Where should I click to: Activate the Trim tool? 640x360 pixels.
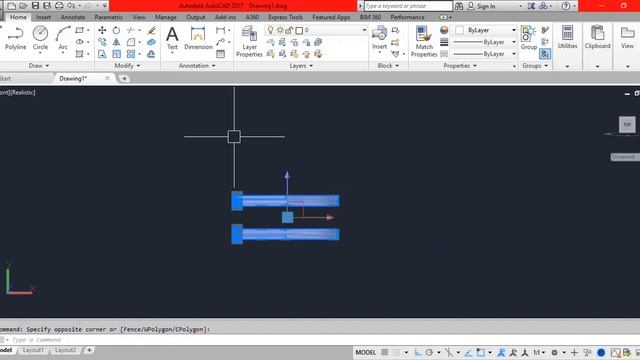coord(131,30)
